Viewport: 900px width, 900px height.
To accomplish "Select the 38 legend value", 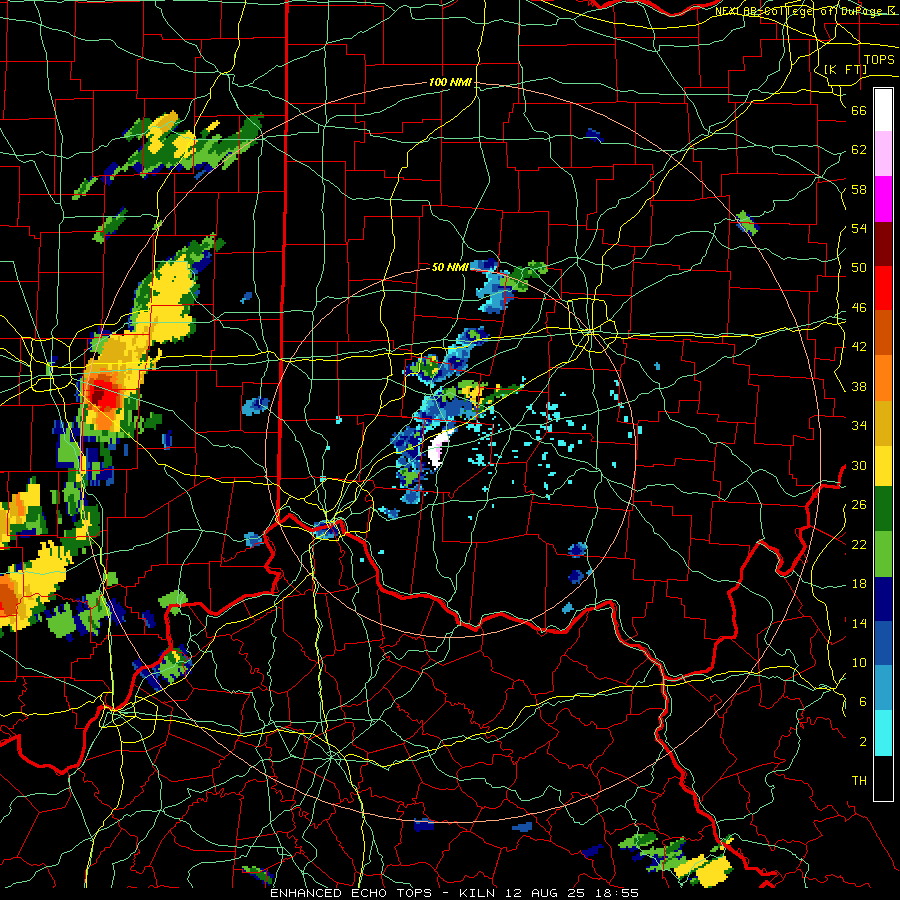I will pos(859,386).
